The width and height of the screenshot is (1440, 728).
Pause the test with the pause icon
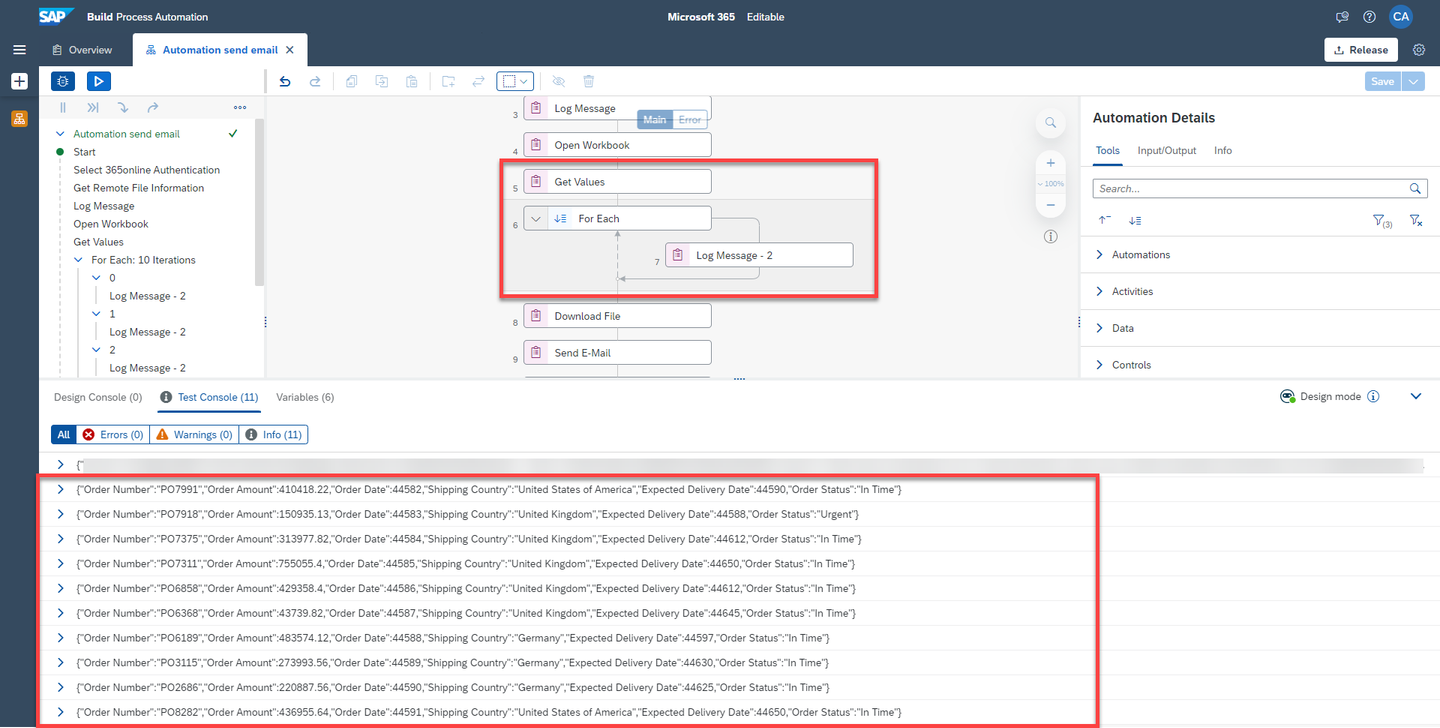point(63,107)
